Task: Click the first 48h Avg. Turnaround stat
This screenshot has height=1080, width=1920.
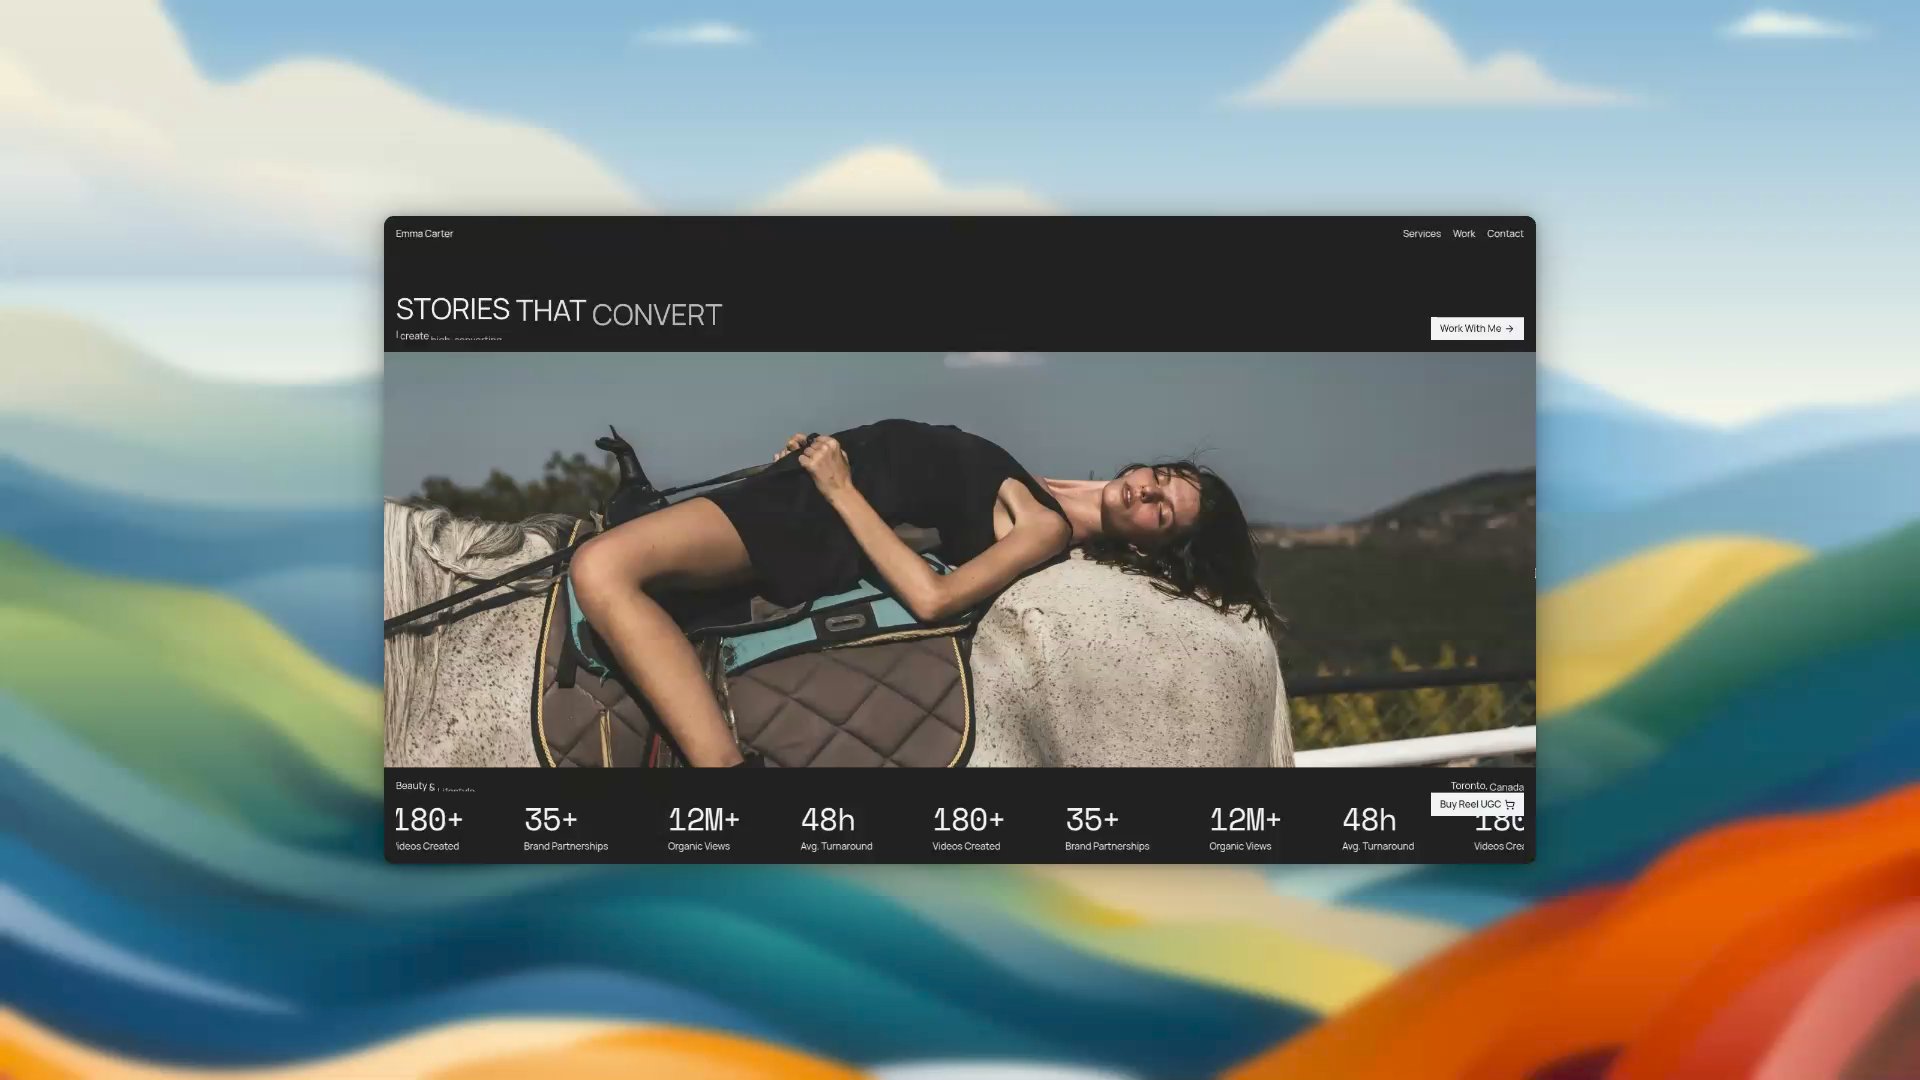Action: pos(836,828)
